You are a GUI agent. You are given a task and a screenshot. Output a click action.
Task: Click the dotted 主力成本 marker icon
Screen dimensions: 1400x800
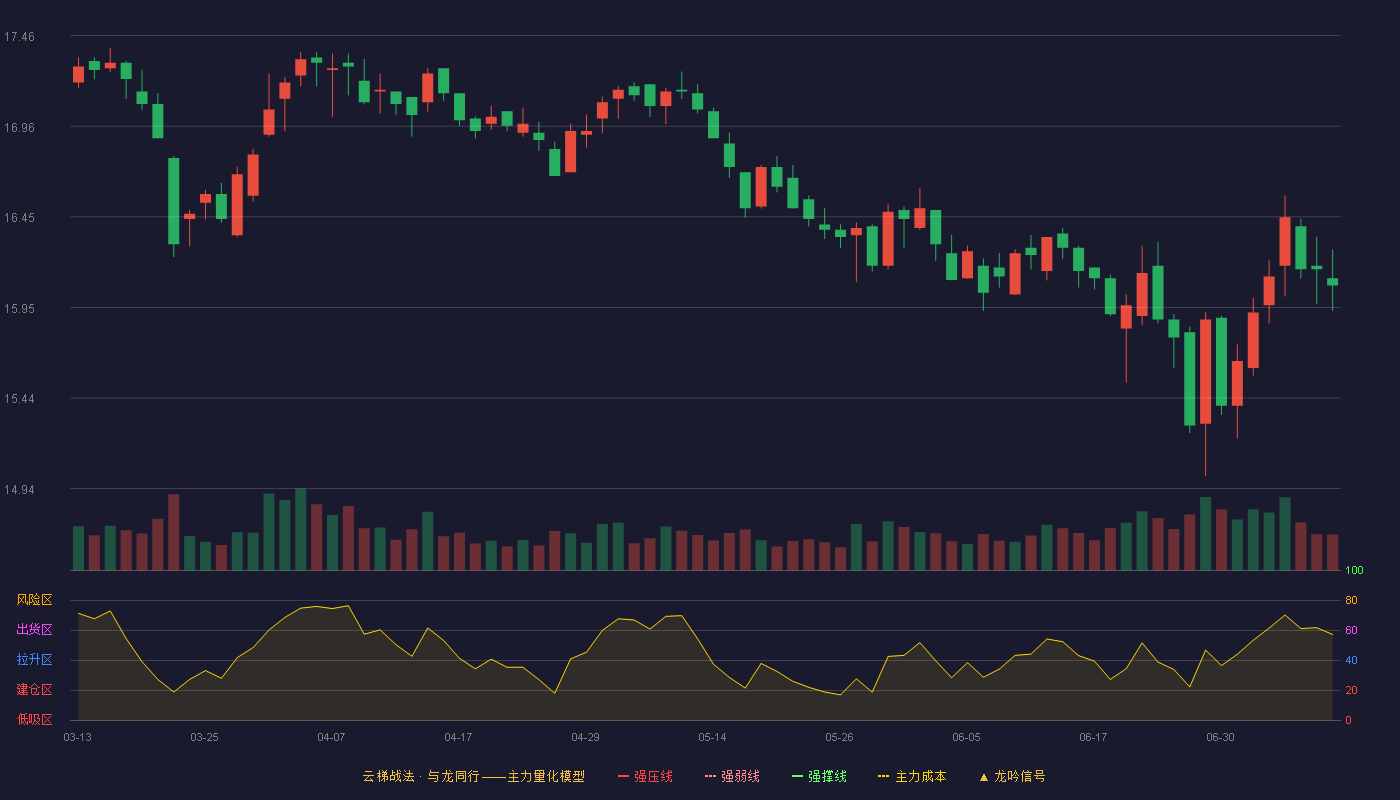(883, 777)
